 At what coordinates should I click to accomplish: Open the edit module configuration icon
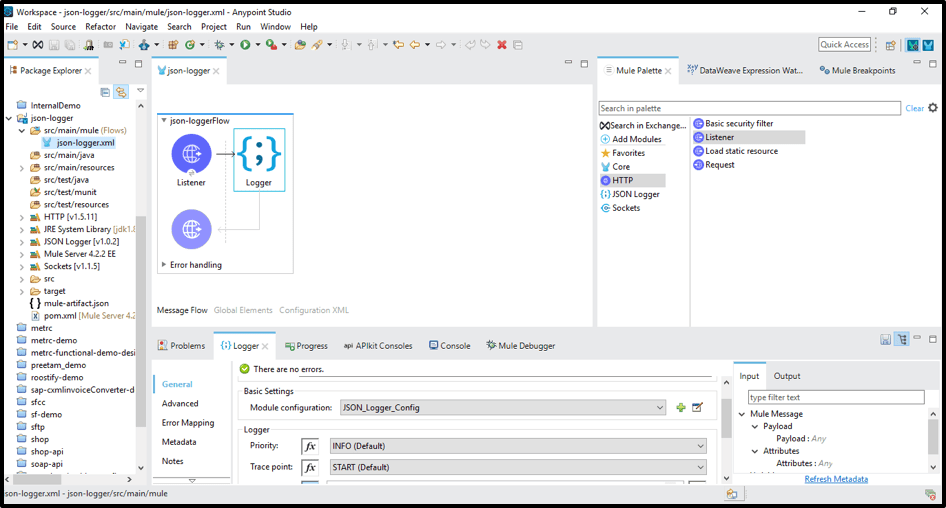(697, 408)
